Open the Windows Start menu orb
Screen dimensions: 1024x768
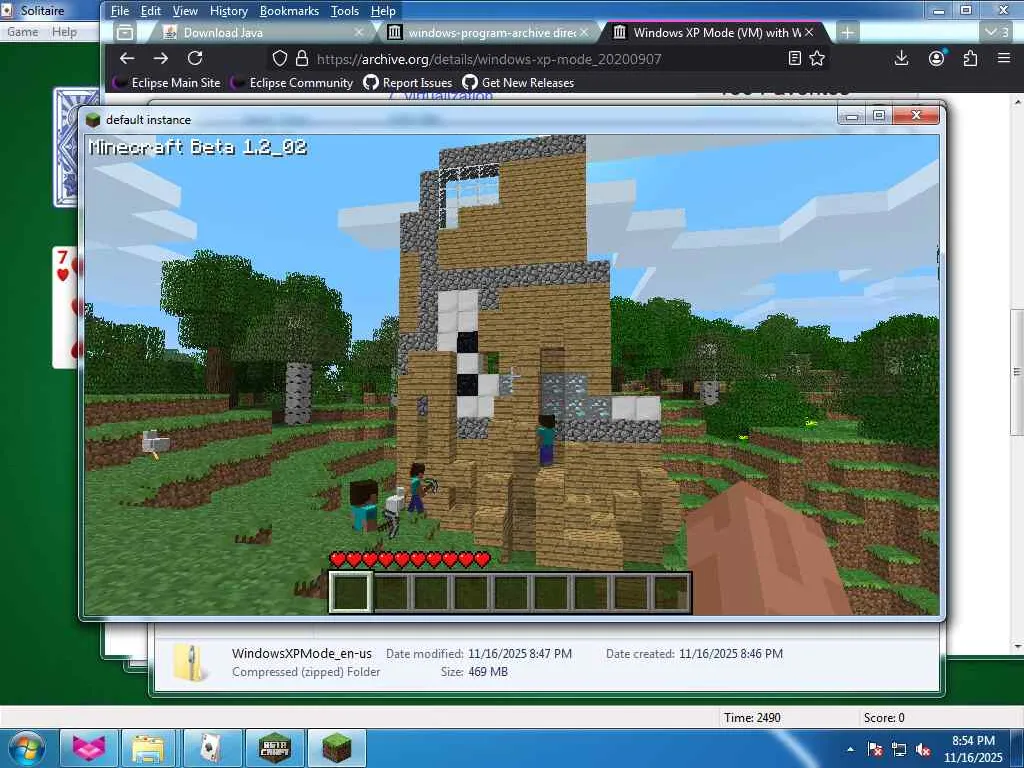(x=27, y=748)
